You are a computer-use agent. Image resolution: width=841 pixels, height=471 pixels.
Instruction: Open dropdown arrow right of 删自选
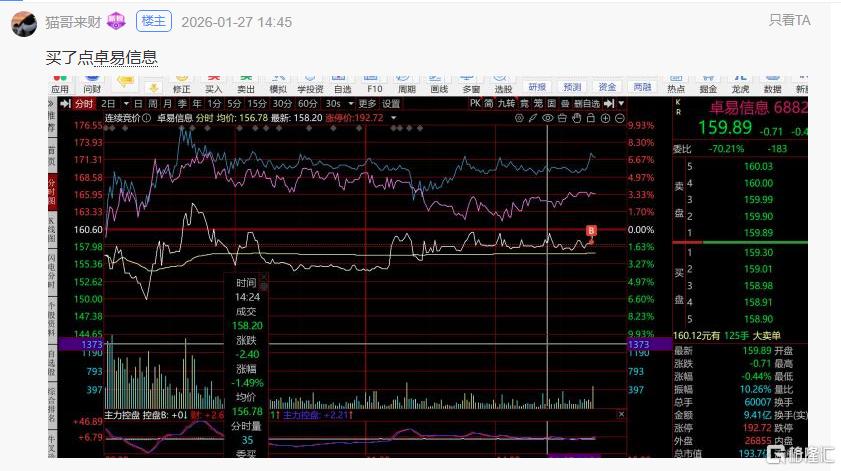(x=621, y=103)
